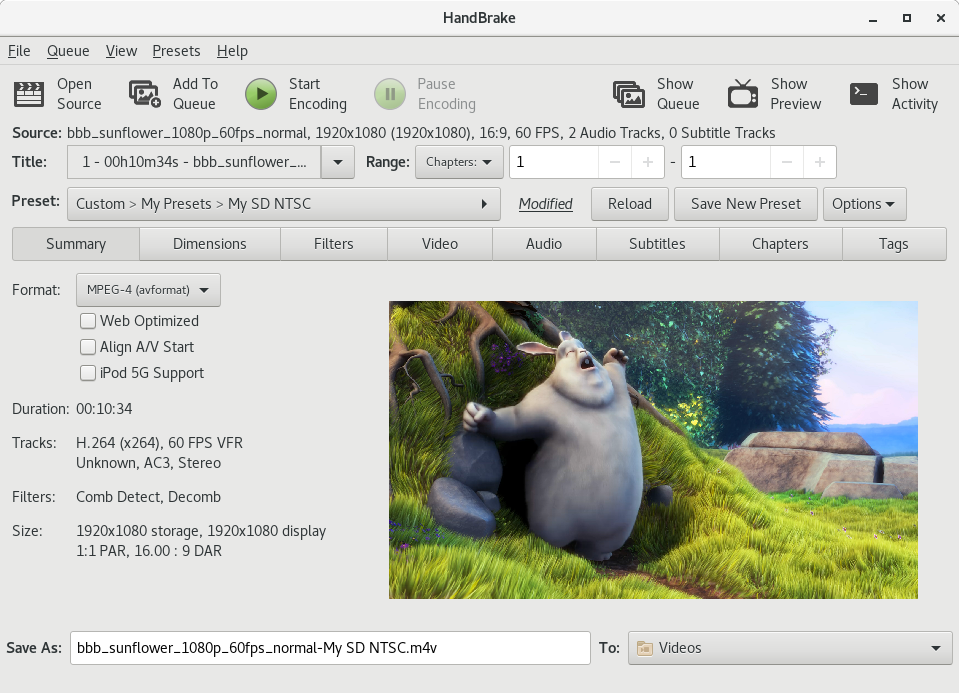959x693 pixels.
Task: Open the Chapters range type dropdown
Action: tap(459, 162)
